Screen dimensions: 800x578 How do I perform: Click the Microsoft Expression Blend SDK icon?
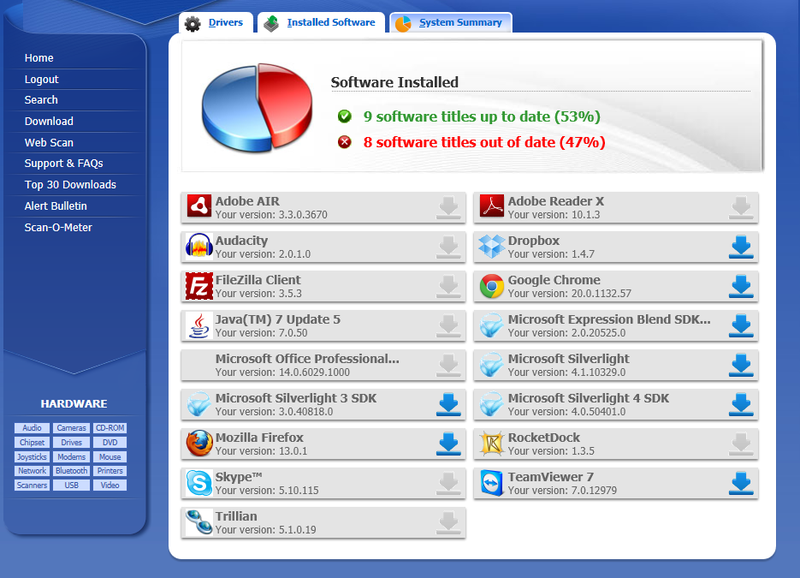click(x=492, y=325)
